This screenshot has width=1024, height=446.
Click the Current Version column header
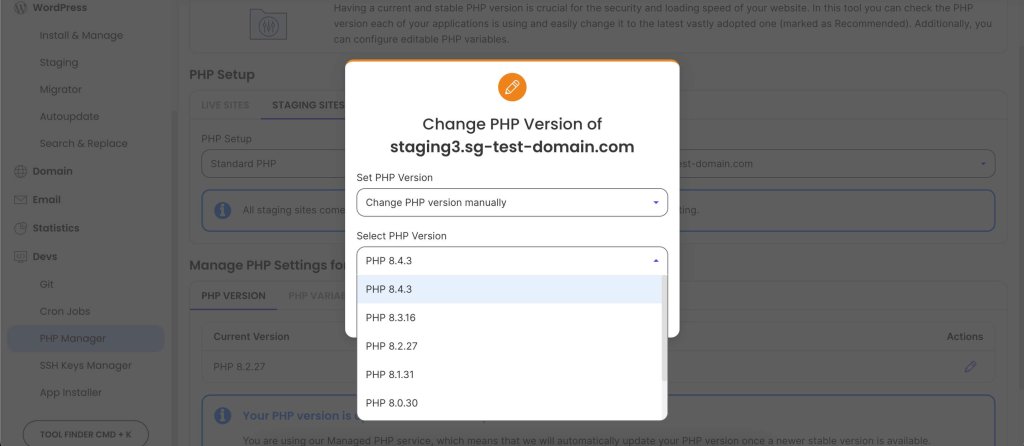tap(251, 337)
